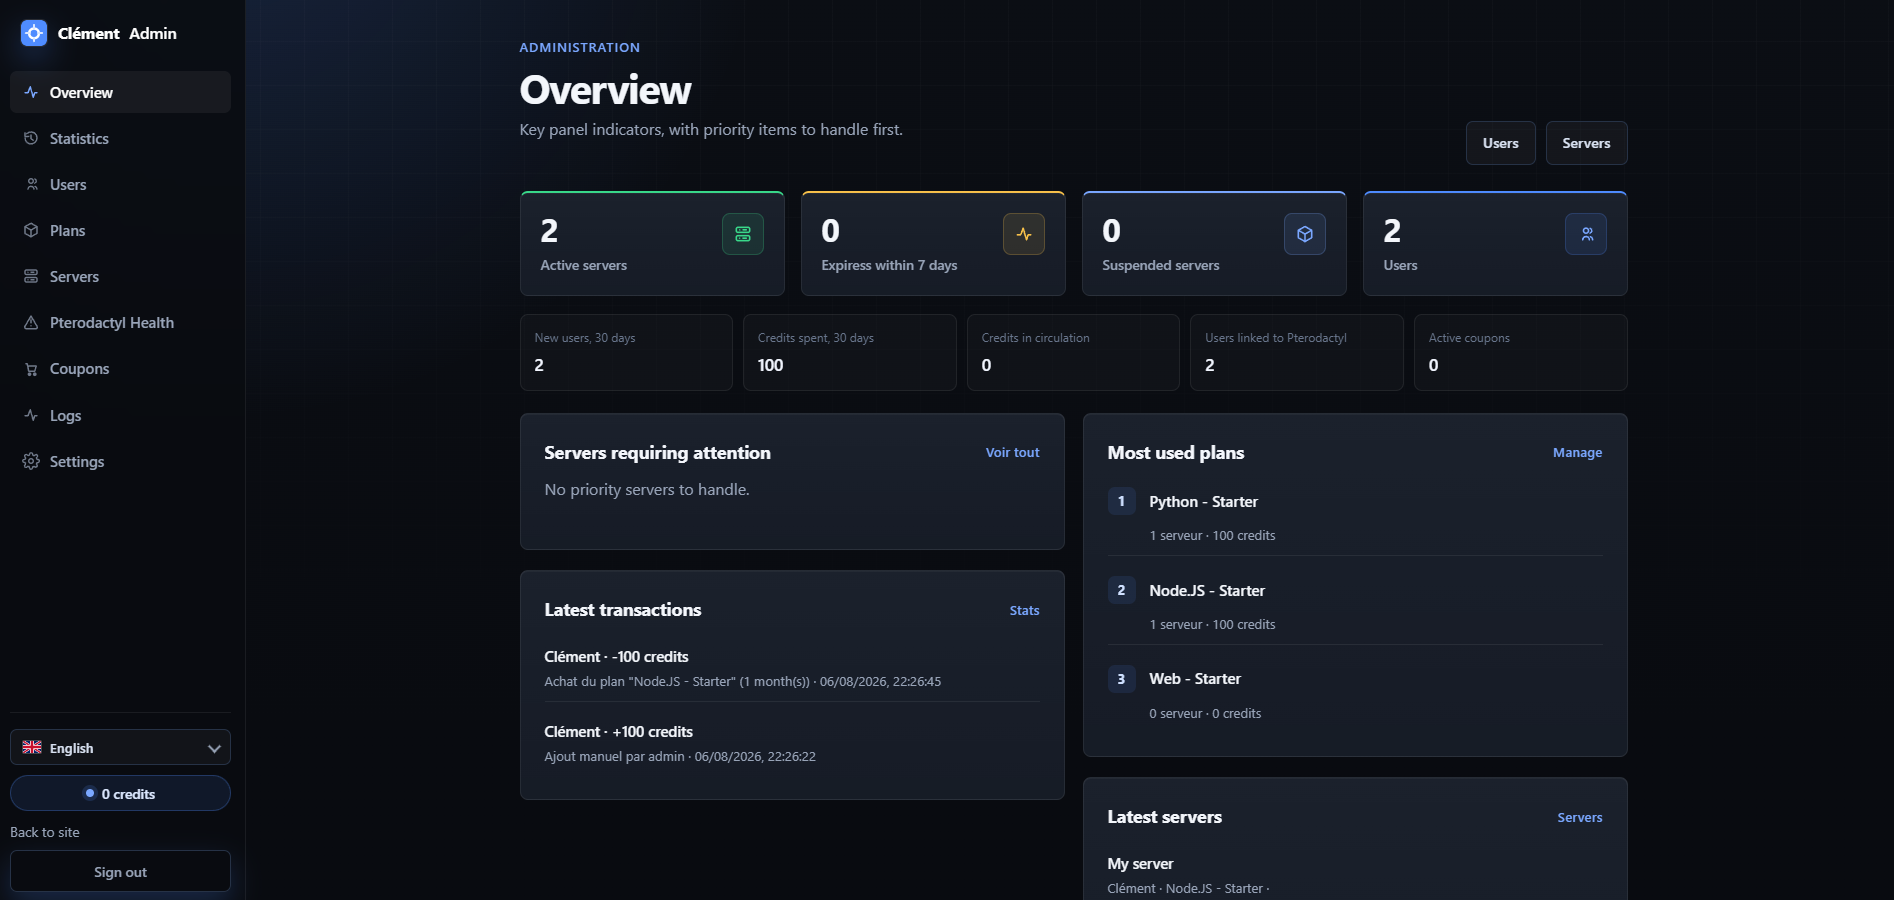
Task: Navigate to Plans in the sidebar
Action: tap(120, 230)
